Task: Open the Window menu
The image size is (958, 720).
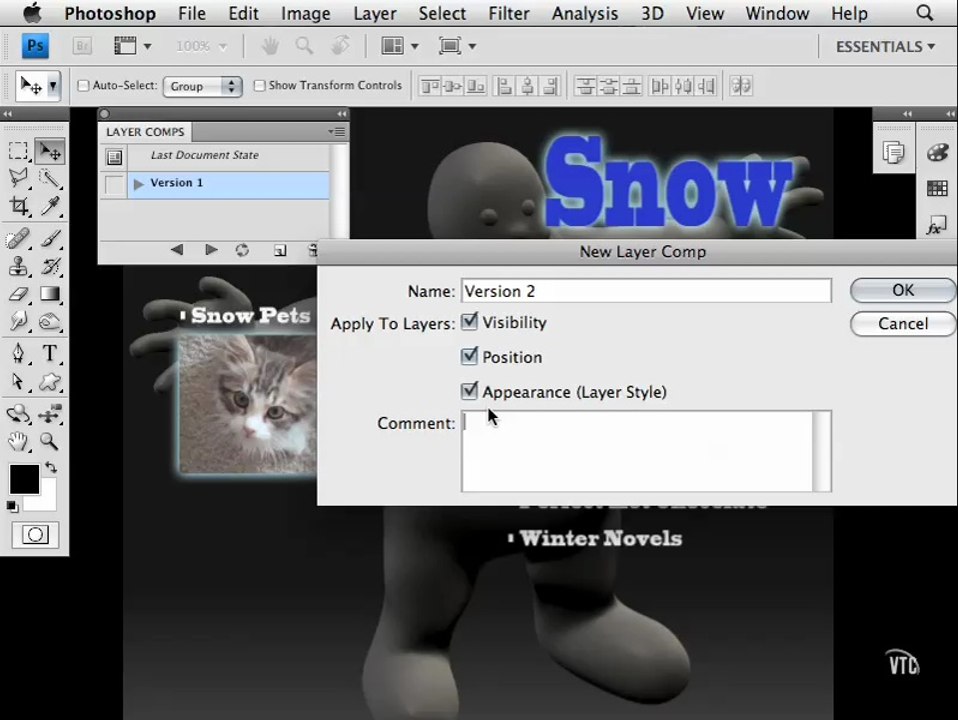Action: click(x=777, y=13)
